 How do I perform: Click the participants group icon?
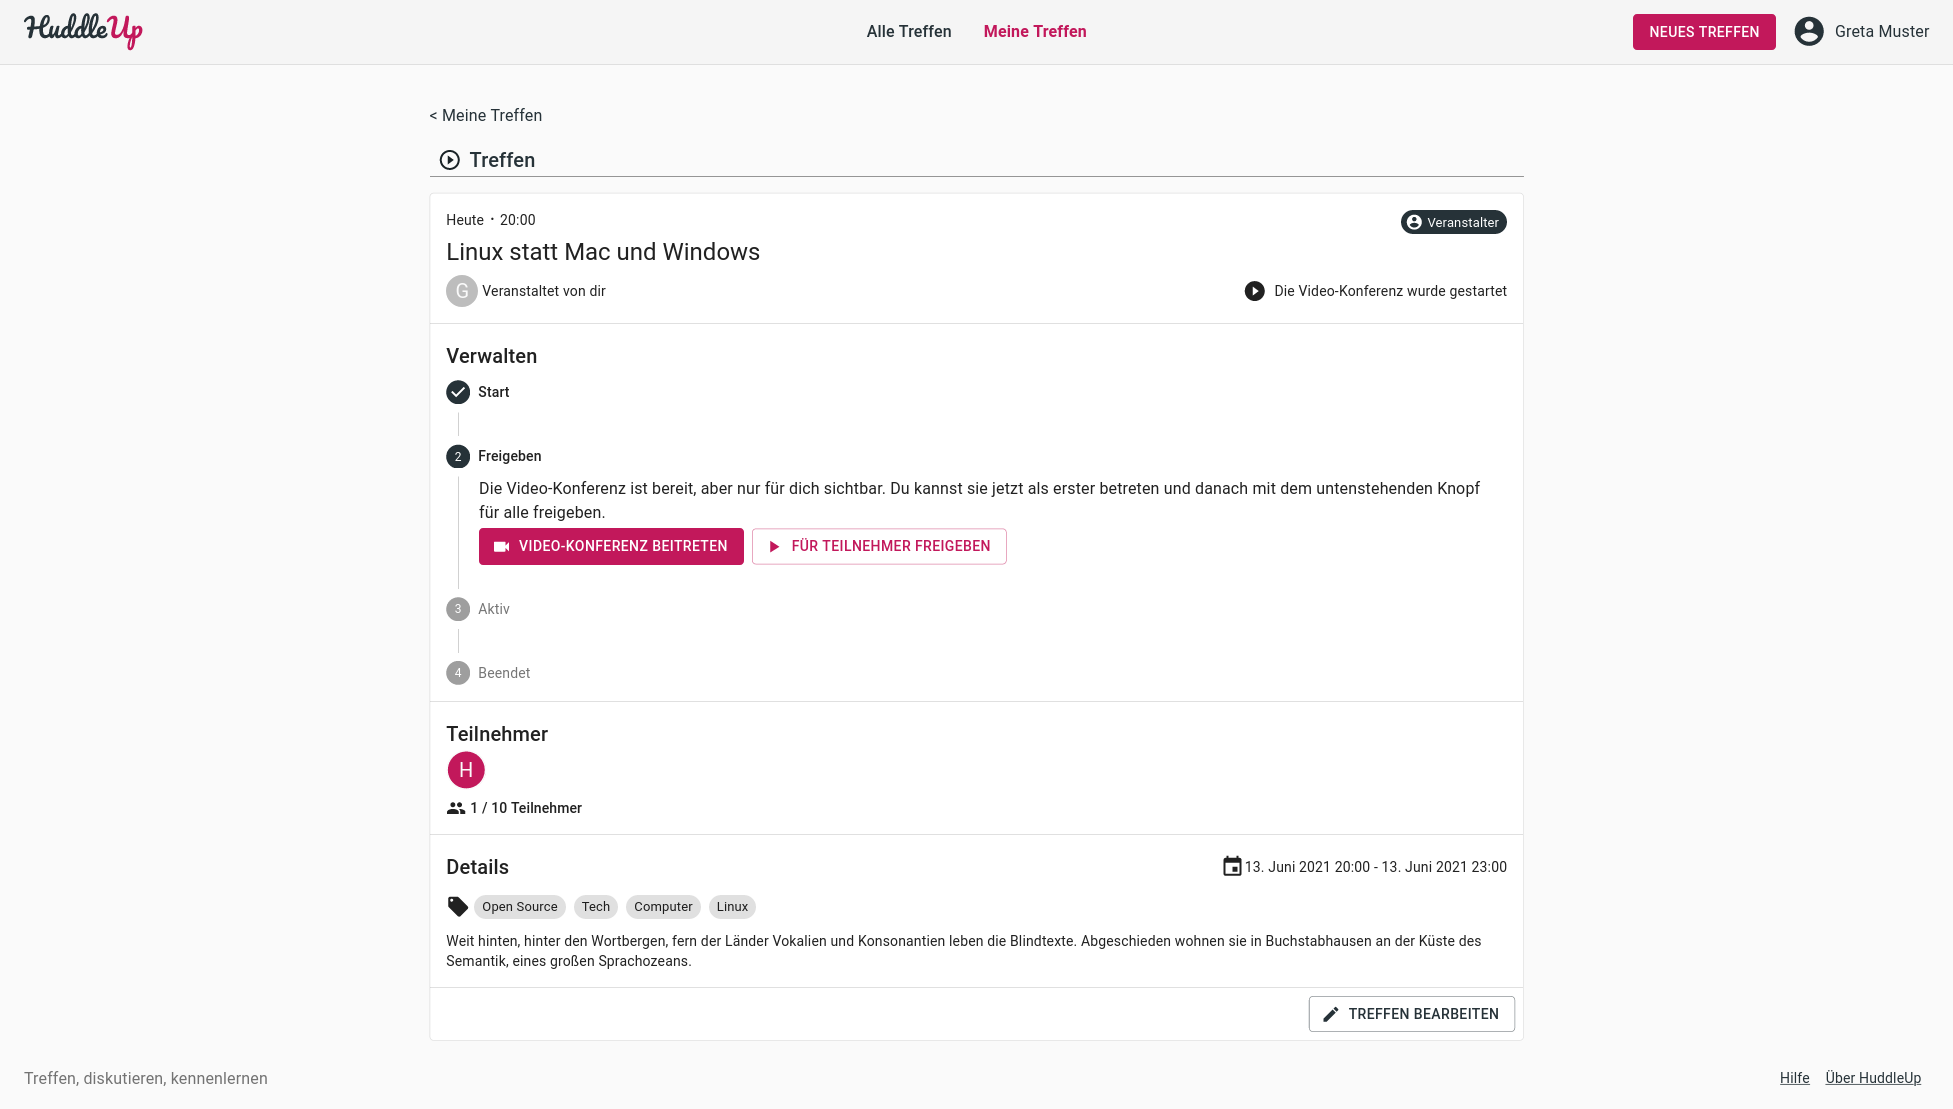point(456,808)
